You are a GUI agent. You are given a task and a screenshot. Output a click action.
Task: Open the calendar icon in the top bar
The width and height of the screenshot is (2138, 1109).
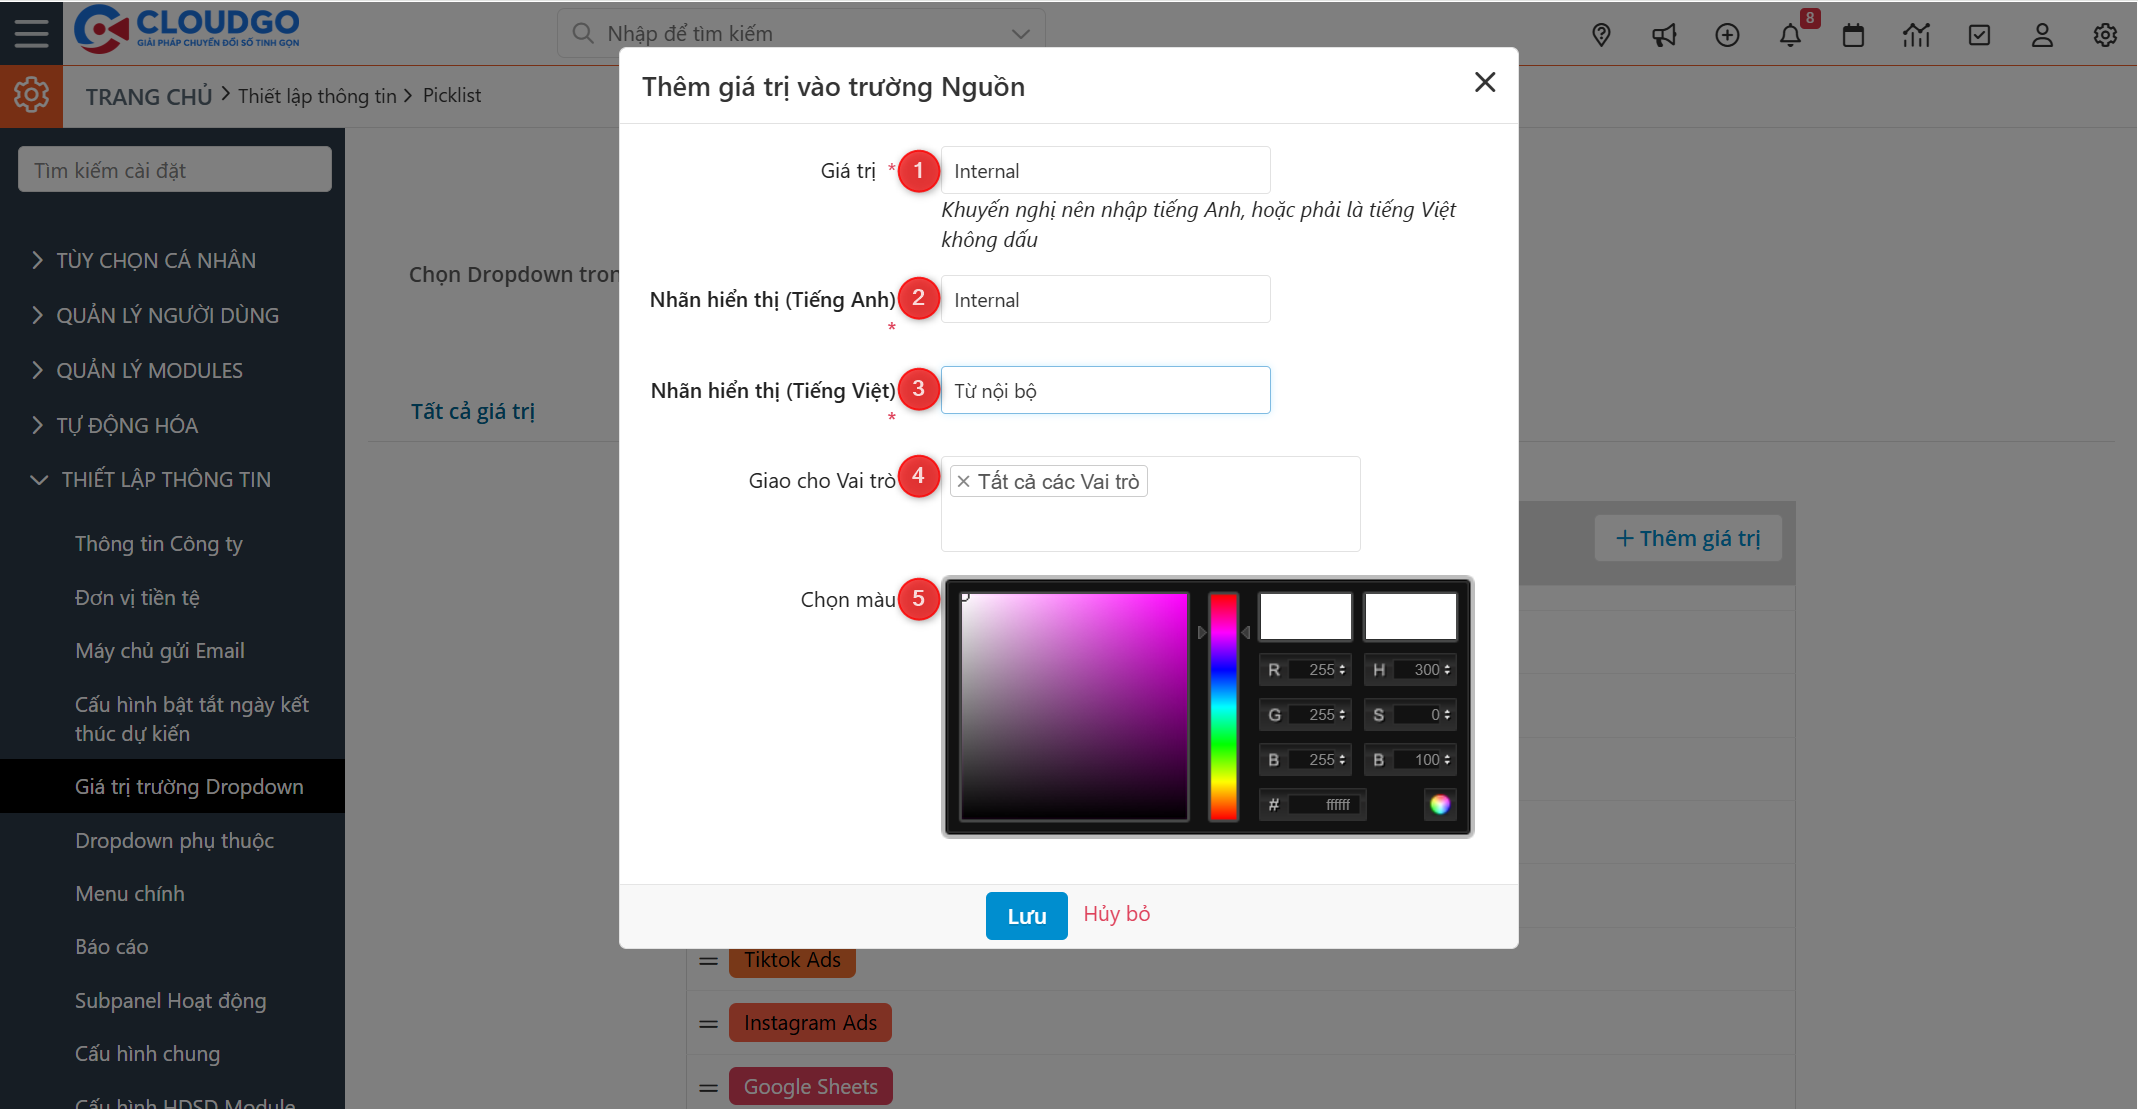click(x=1853, y=34)
